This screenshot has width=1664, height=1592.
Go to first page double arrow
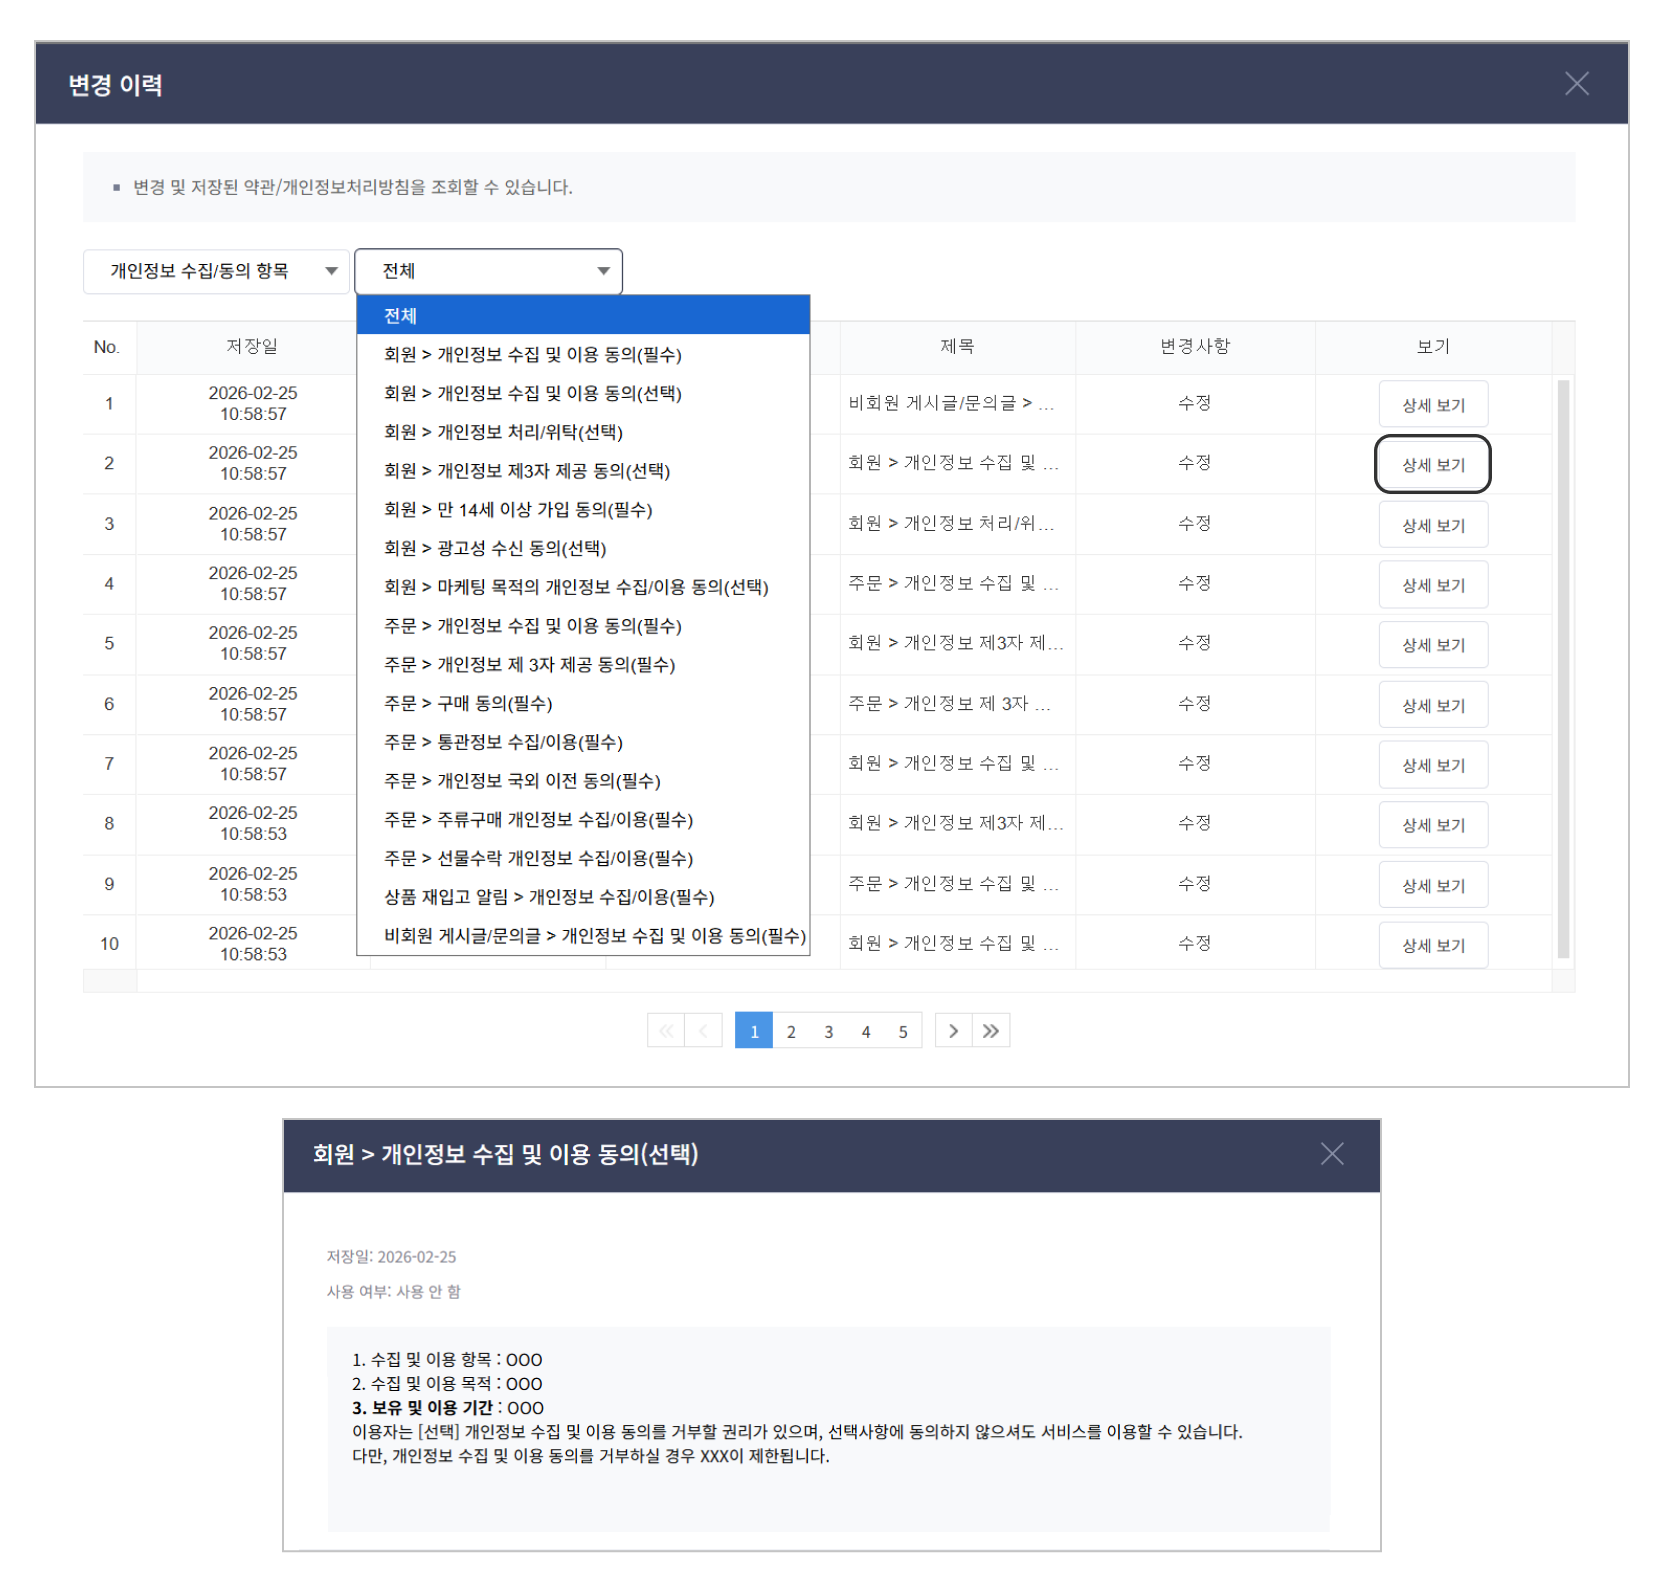pyautogui.click(x=666, y=1031)
